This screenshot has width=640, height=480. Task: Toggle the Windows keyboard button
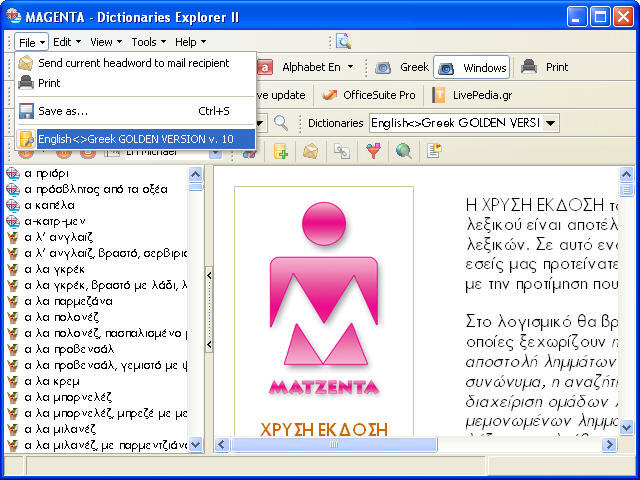click(472, 67)
